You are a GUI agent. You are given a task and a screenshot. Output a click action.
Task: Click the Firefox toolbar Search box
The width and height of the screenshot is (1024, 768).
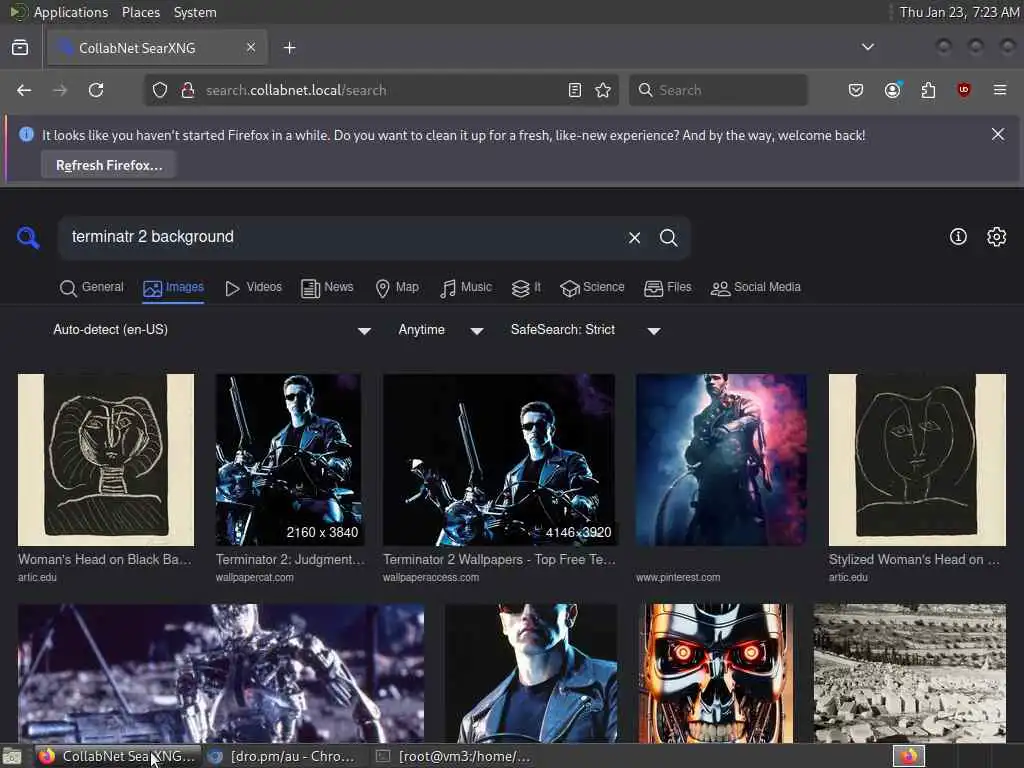click(718, 90)
